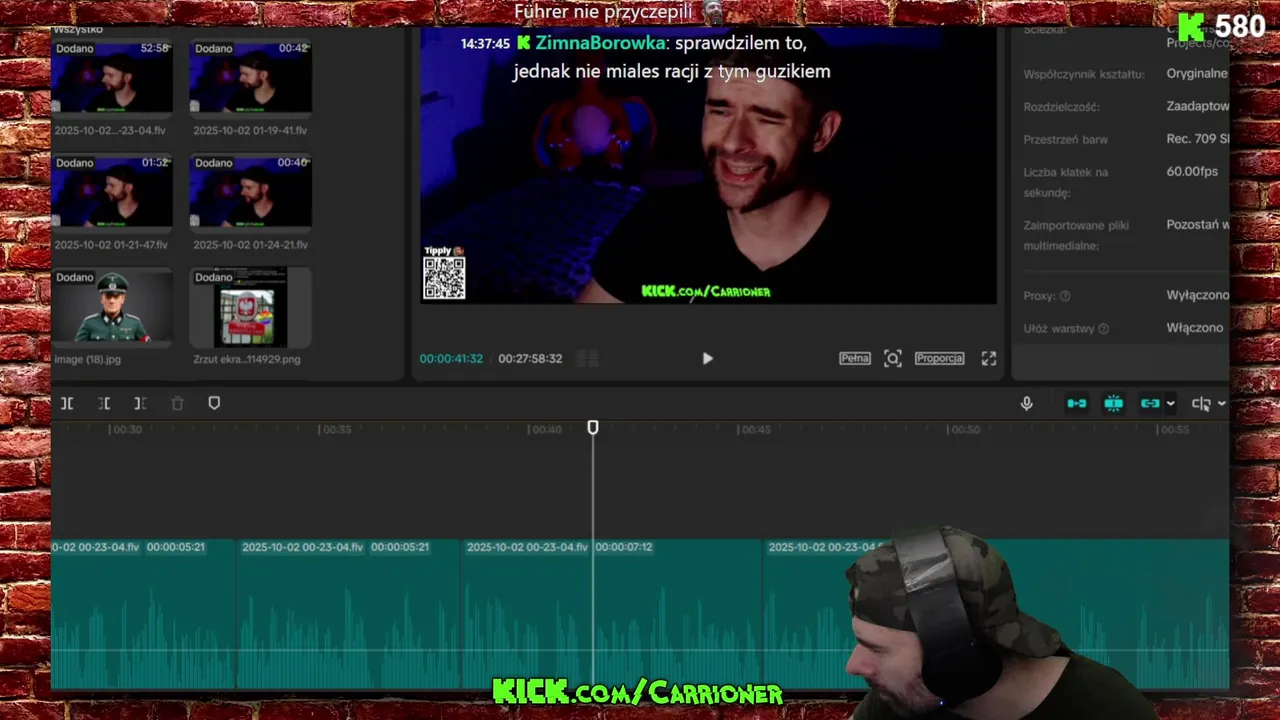Select the 00:46 clip thumbnail 01-24-21.flv
The height and width of the screenshot is (720, 1280).
[x=250, y=191]
